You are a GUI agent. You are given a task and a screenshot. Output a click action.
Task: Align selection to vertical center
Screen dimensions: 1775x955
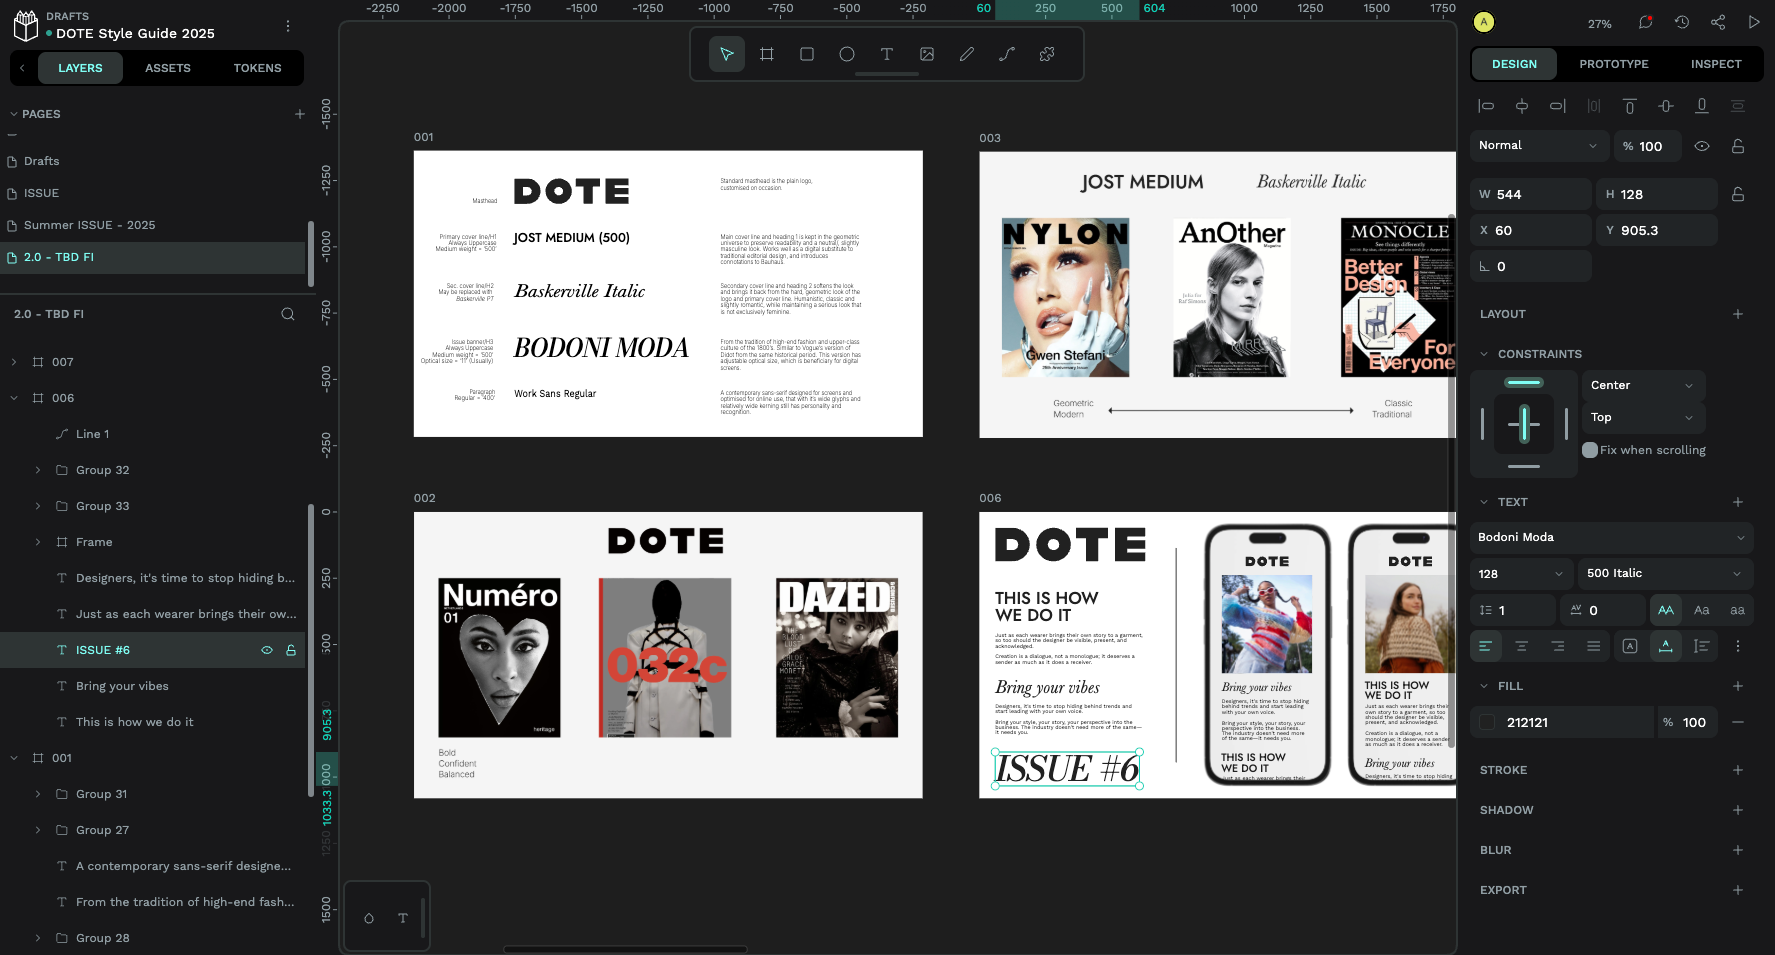pyautogui.click(x=1666, y=106)
